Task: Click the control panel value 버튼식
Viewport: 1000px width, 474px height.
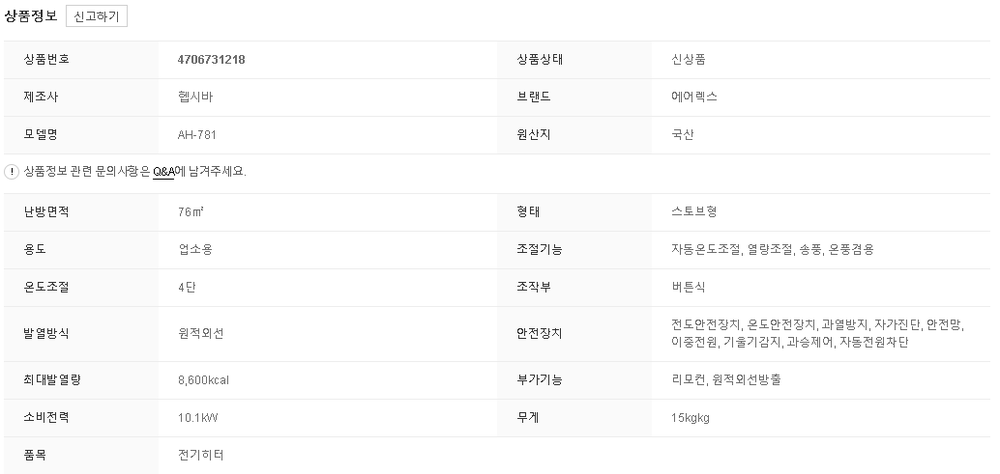Action: [690, 287]
